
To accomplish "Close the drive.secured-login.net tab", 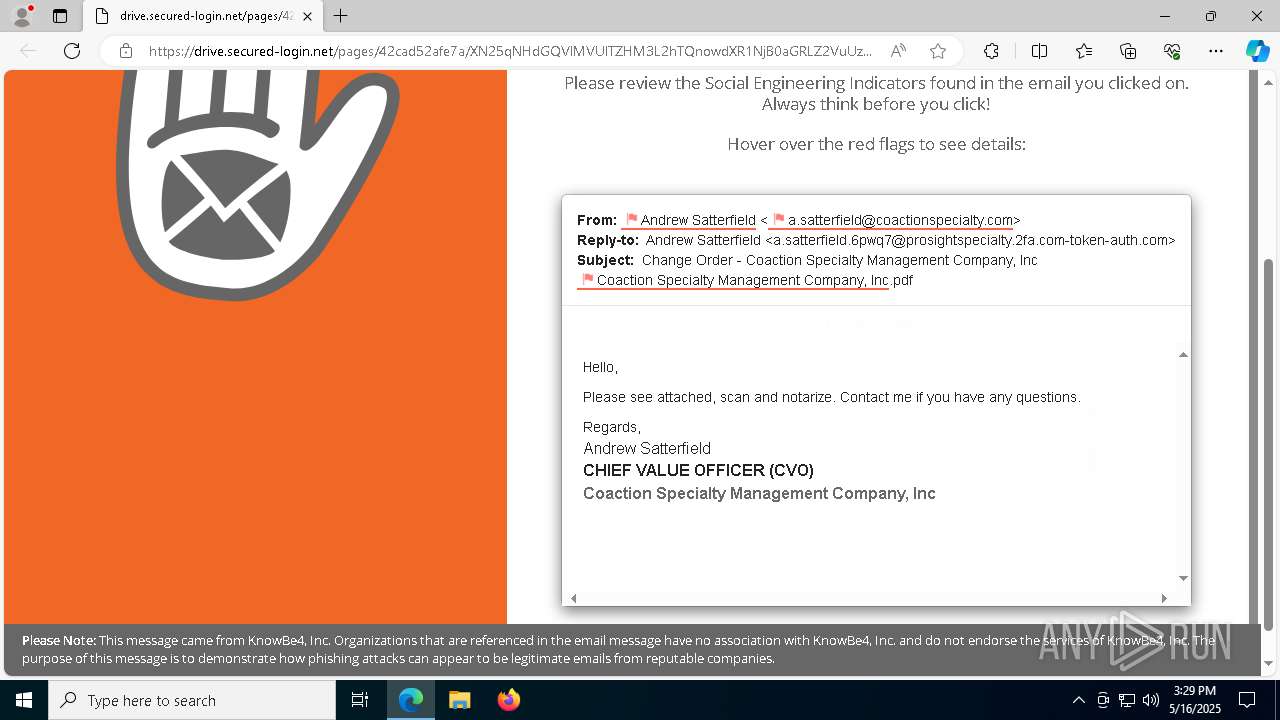I will 307,16.
